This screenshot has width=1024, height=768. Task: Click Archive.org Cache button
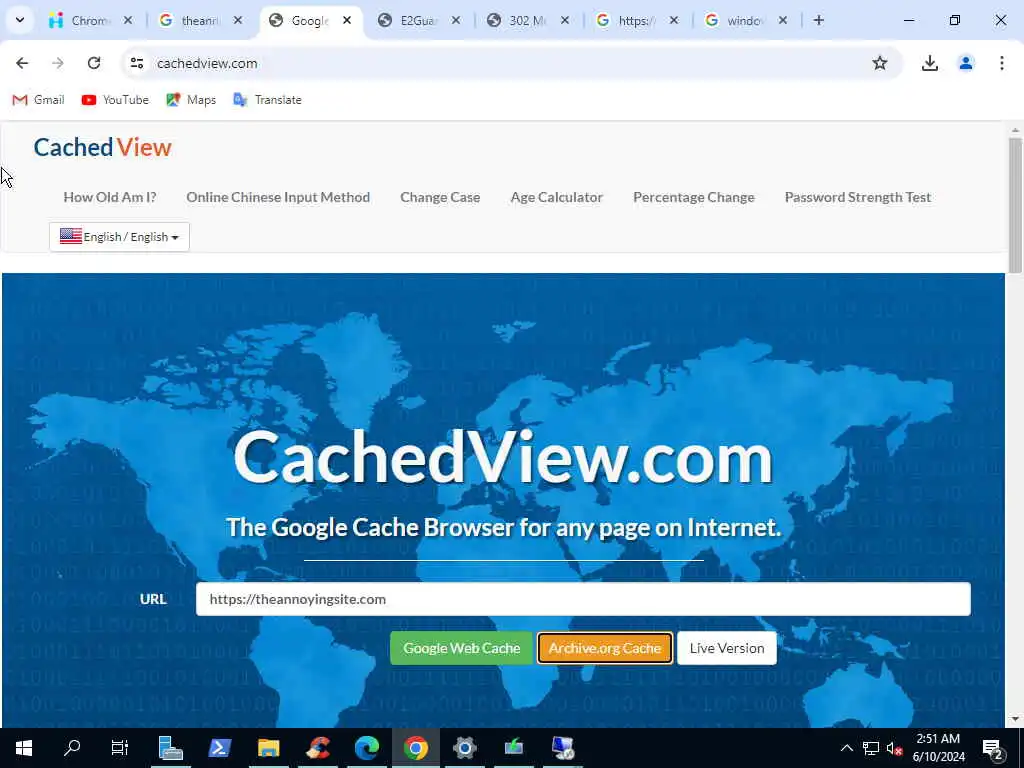click(605, 648)
